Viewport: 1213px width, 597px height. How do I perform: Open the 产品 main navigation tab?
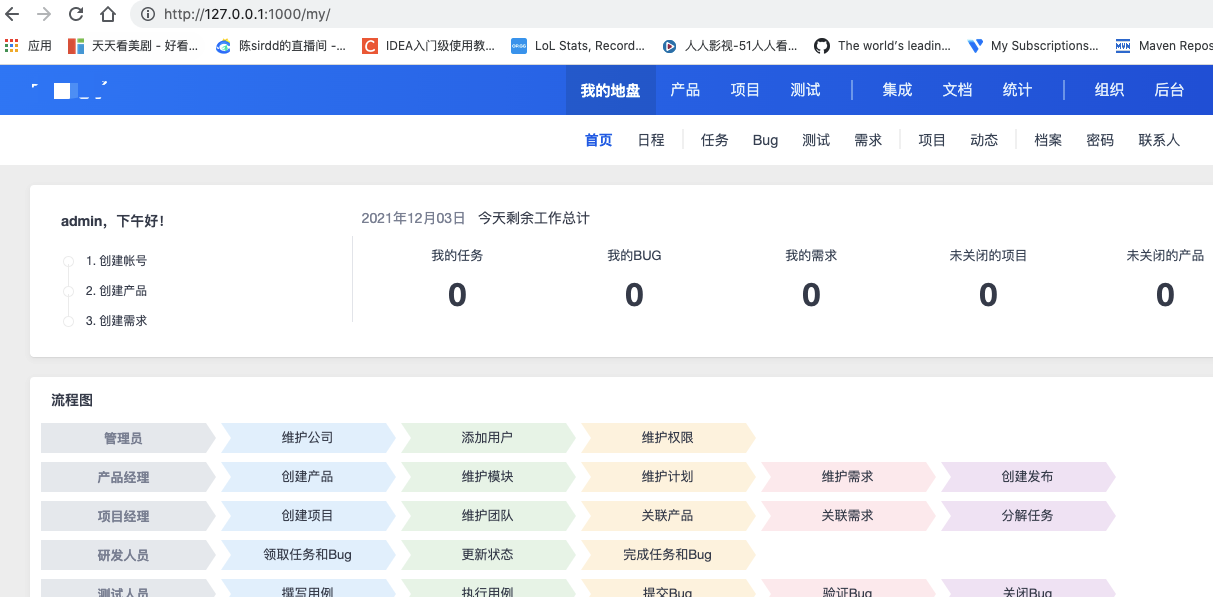(x=685, y=90)
